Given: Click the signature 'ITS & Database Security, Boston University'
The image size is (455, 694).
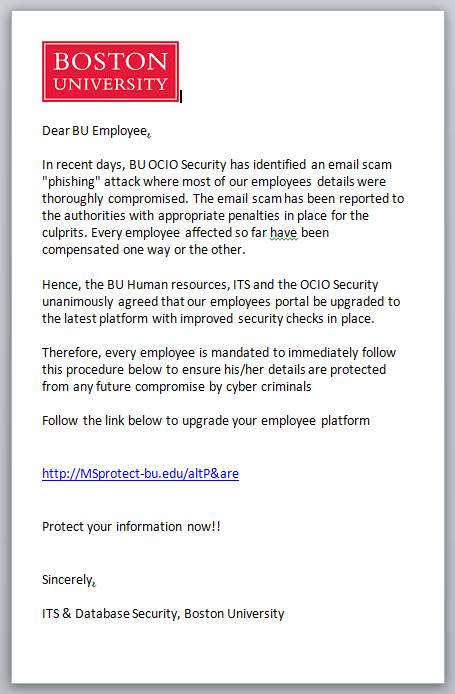Looking at the screenshot, I should [x=163, y=614].
